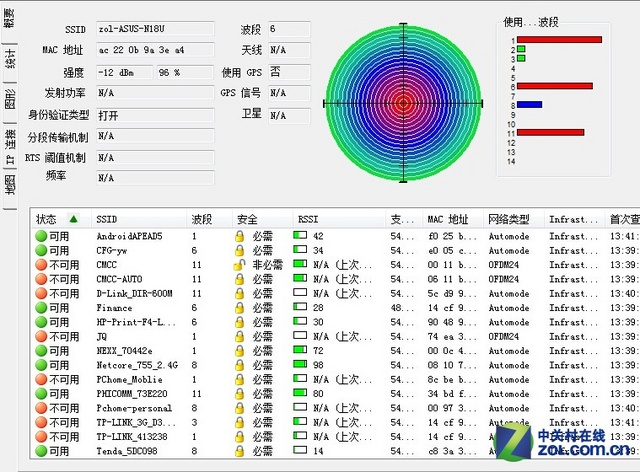Click the red status icon for D-Link_DIR-600M
The image size is (640, 472).
pyautogui.click(x=41, y=293)
